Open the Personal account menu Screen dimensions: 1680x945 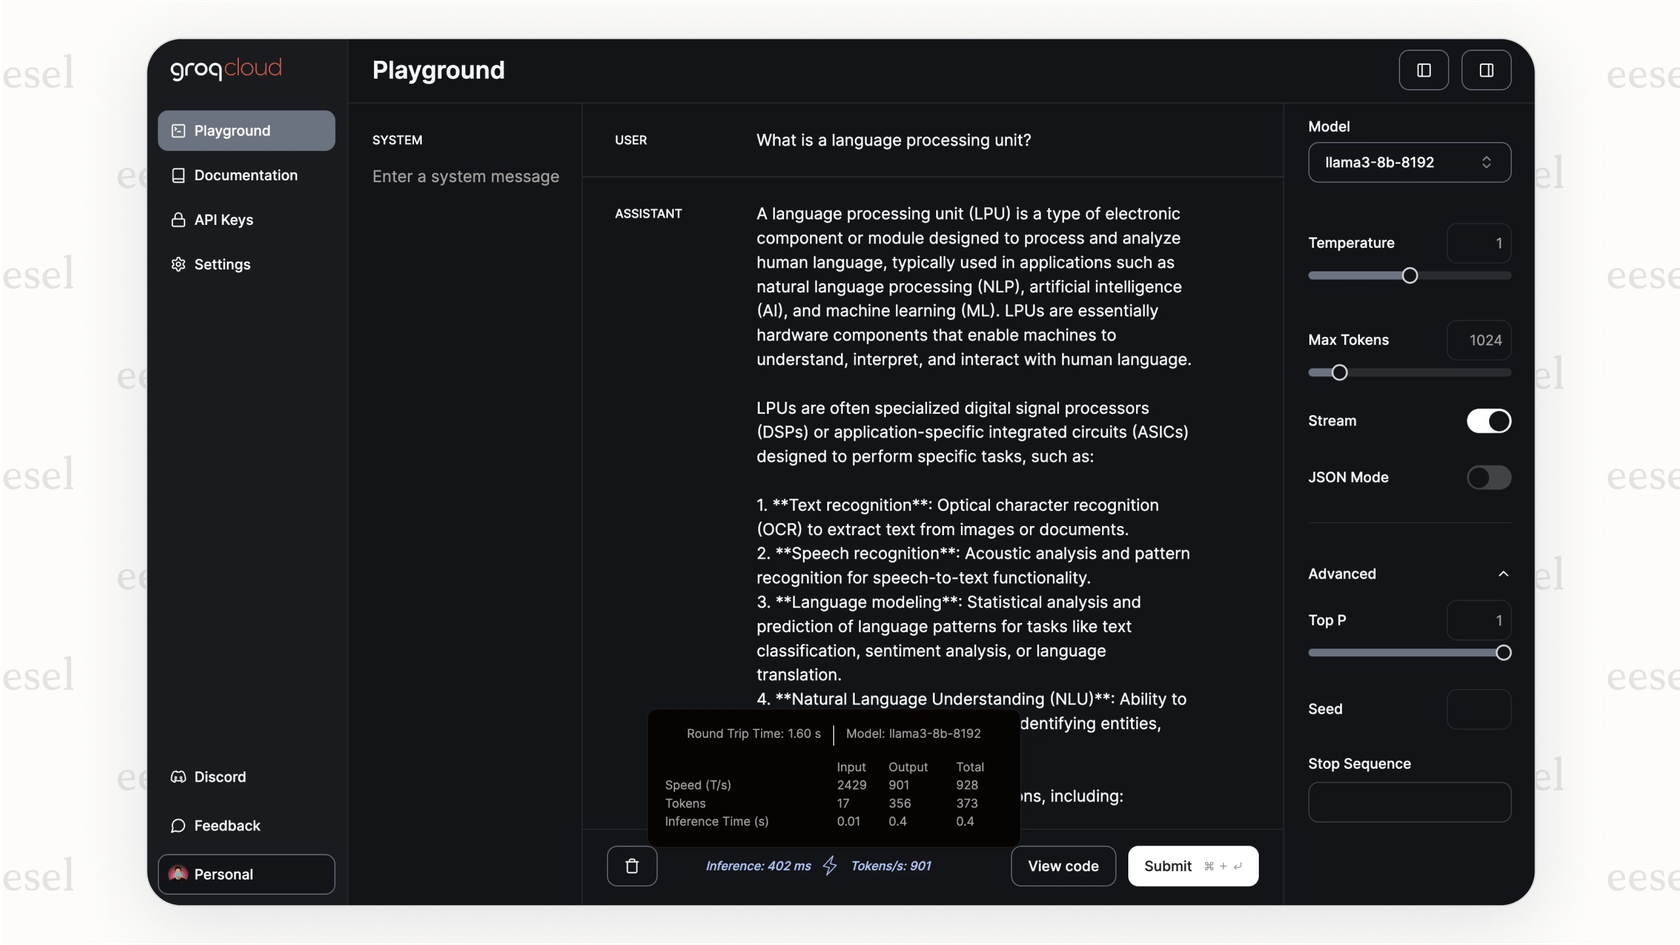click(246, 873)
